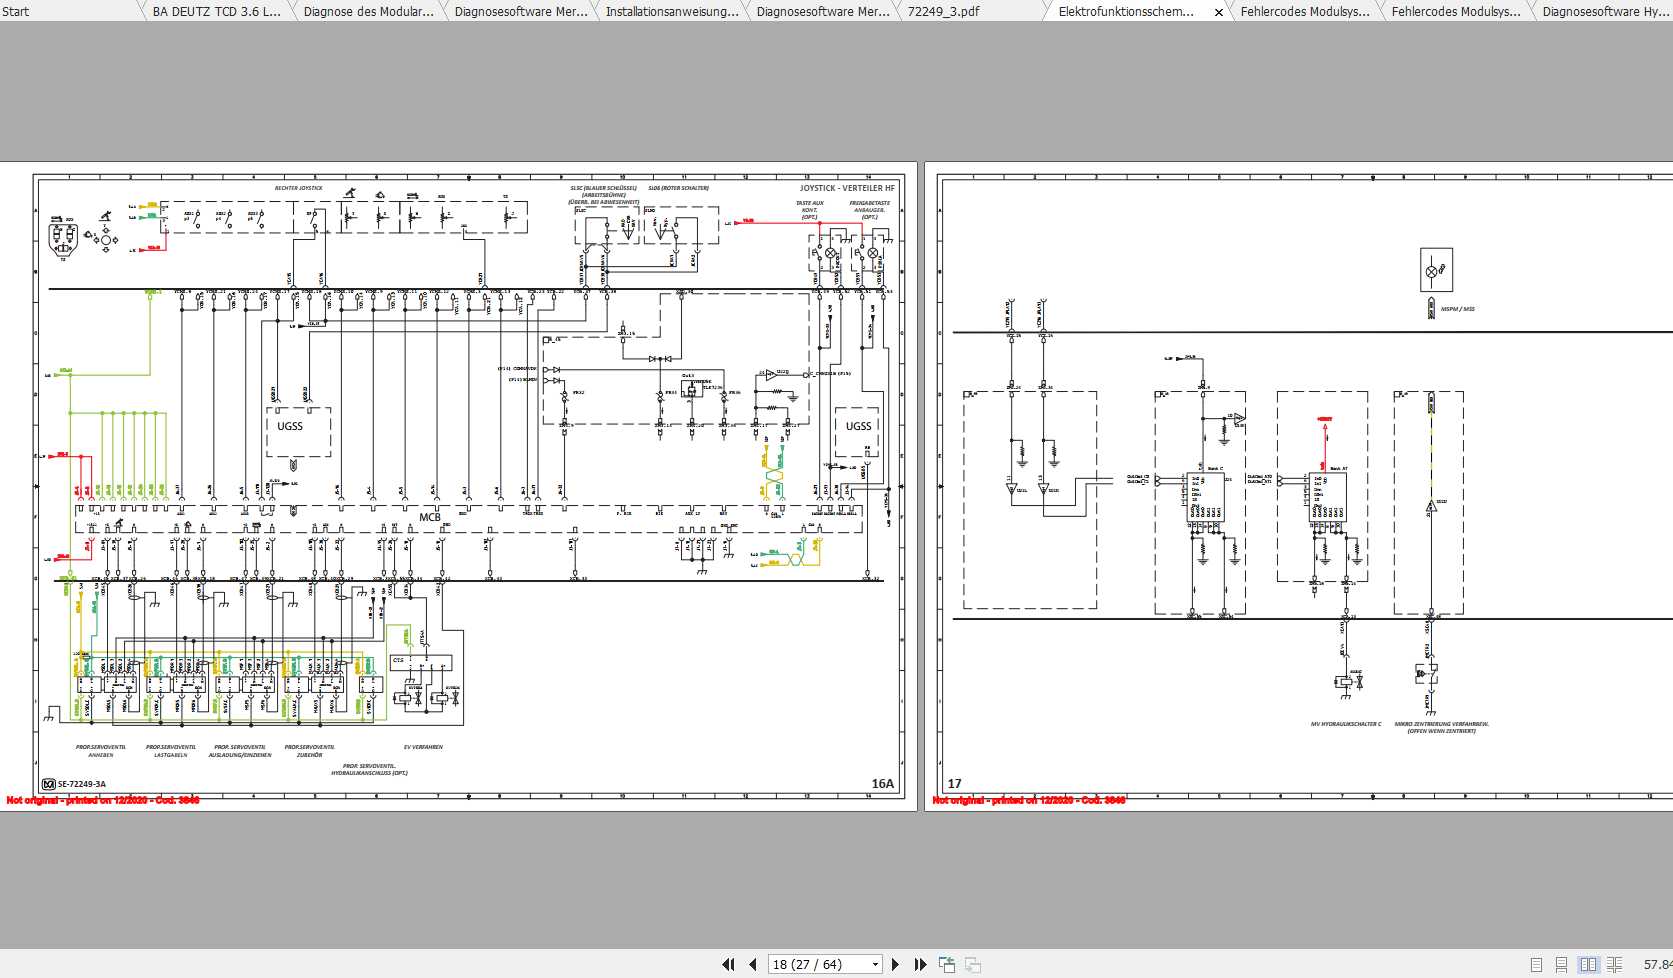Viewport: 1673px width, 978px height.
Task: Go to the previous page
Action: click(753, 965)
